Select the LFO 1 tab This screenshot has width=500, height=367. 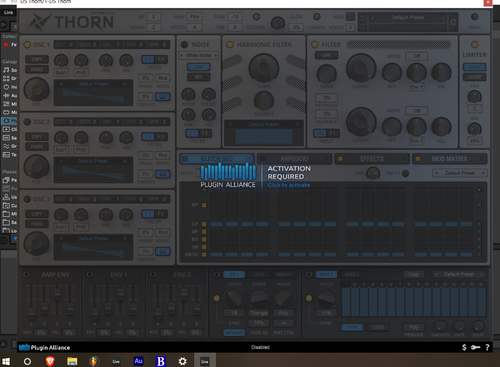tap(234, 275)
